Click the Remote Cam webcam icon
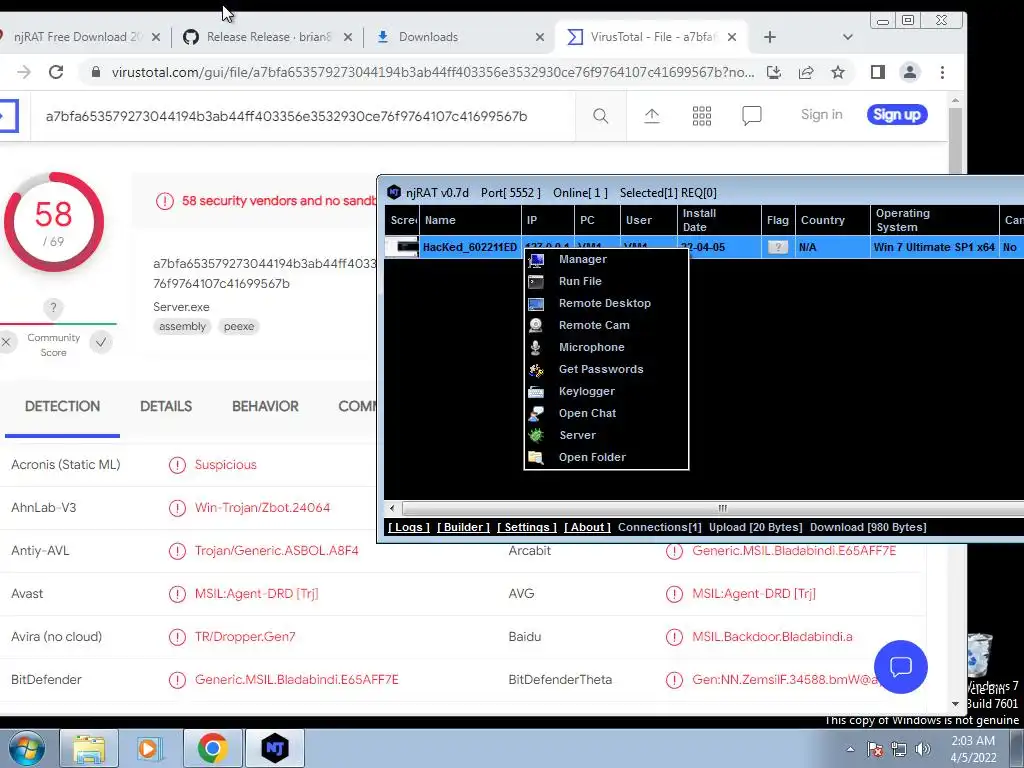Image resolution: width=1024 pixels, height=768 pixels. coord(536,325)
